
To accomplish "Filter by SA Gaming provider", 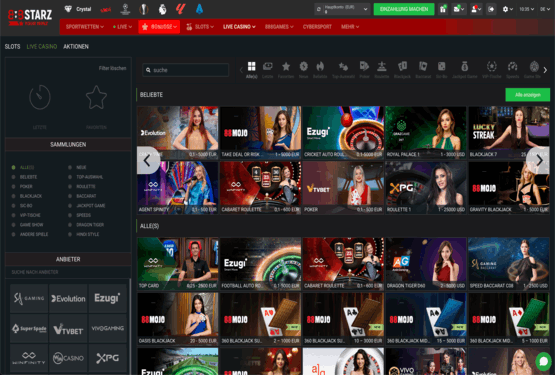I will click(x=29, y=299).
